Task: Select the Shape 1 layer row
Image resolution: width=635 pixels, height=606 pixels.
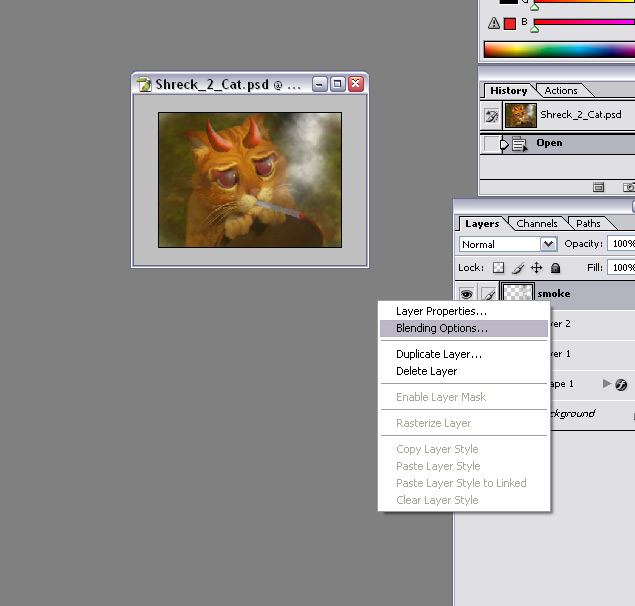Action: pos(592,384)
